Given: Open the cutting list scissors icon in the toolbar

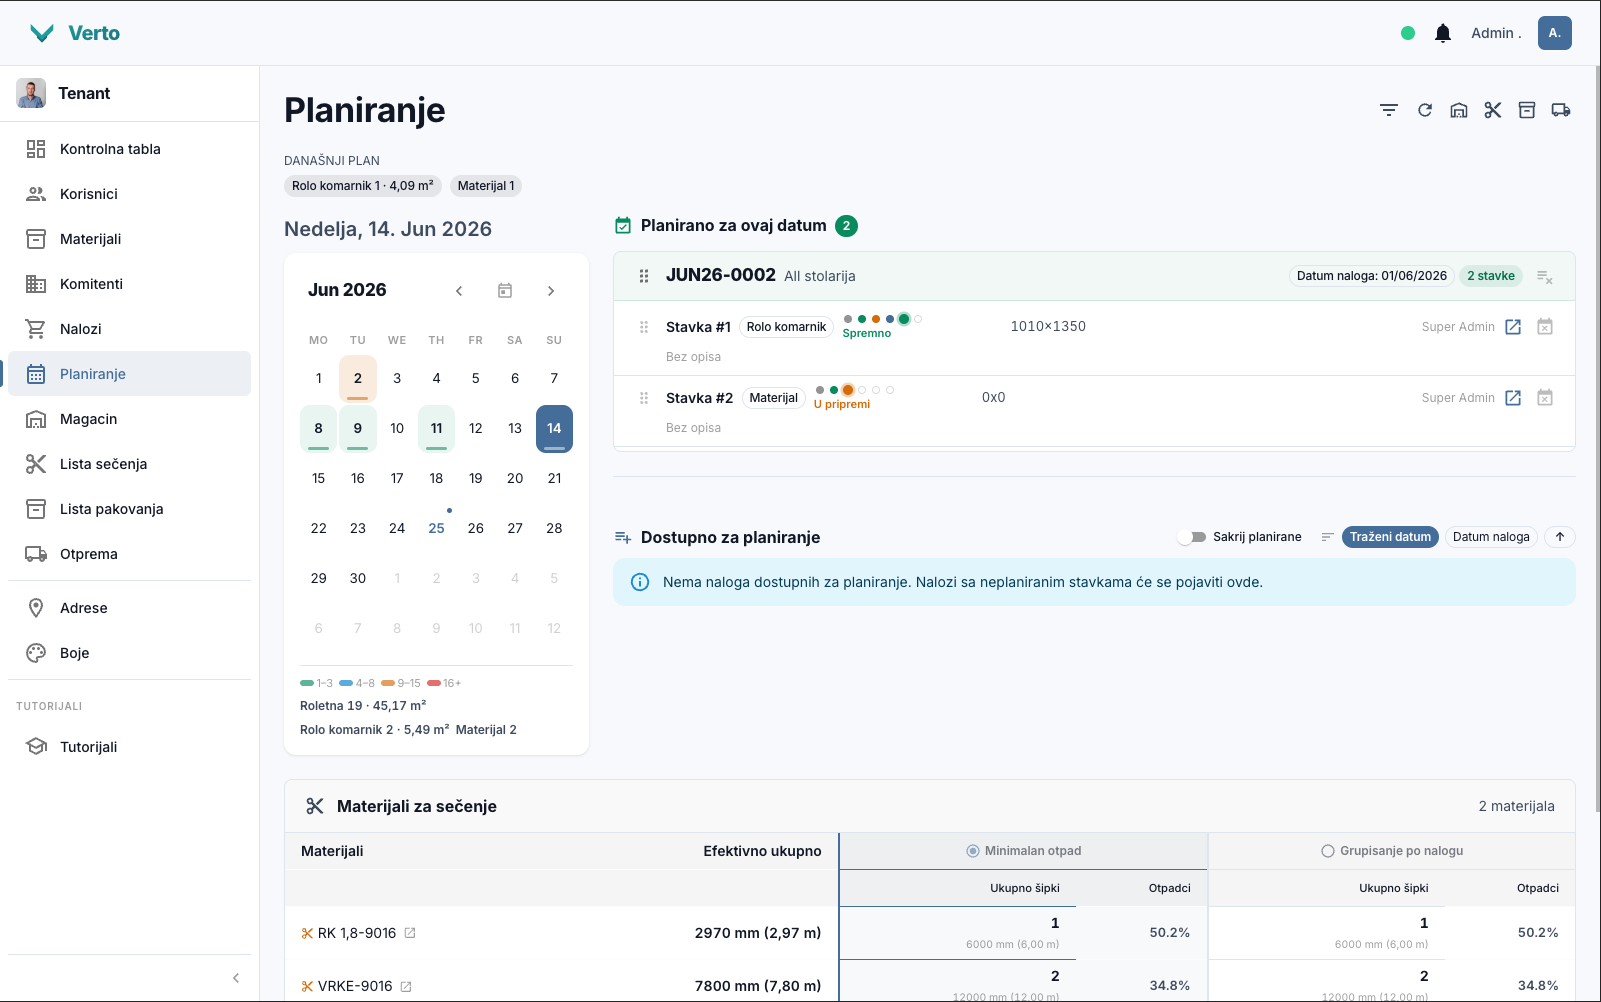Looking at the screenshot, I should 1493,110.
